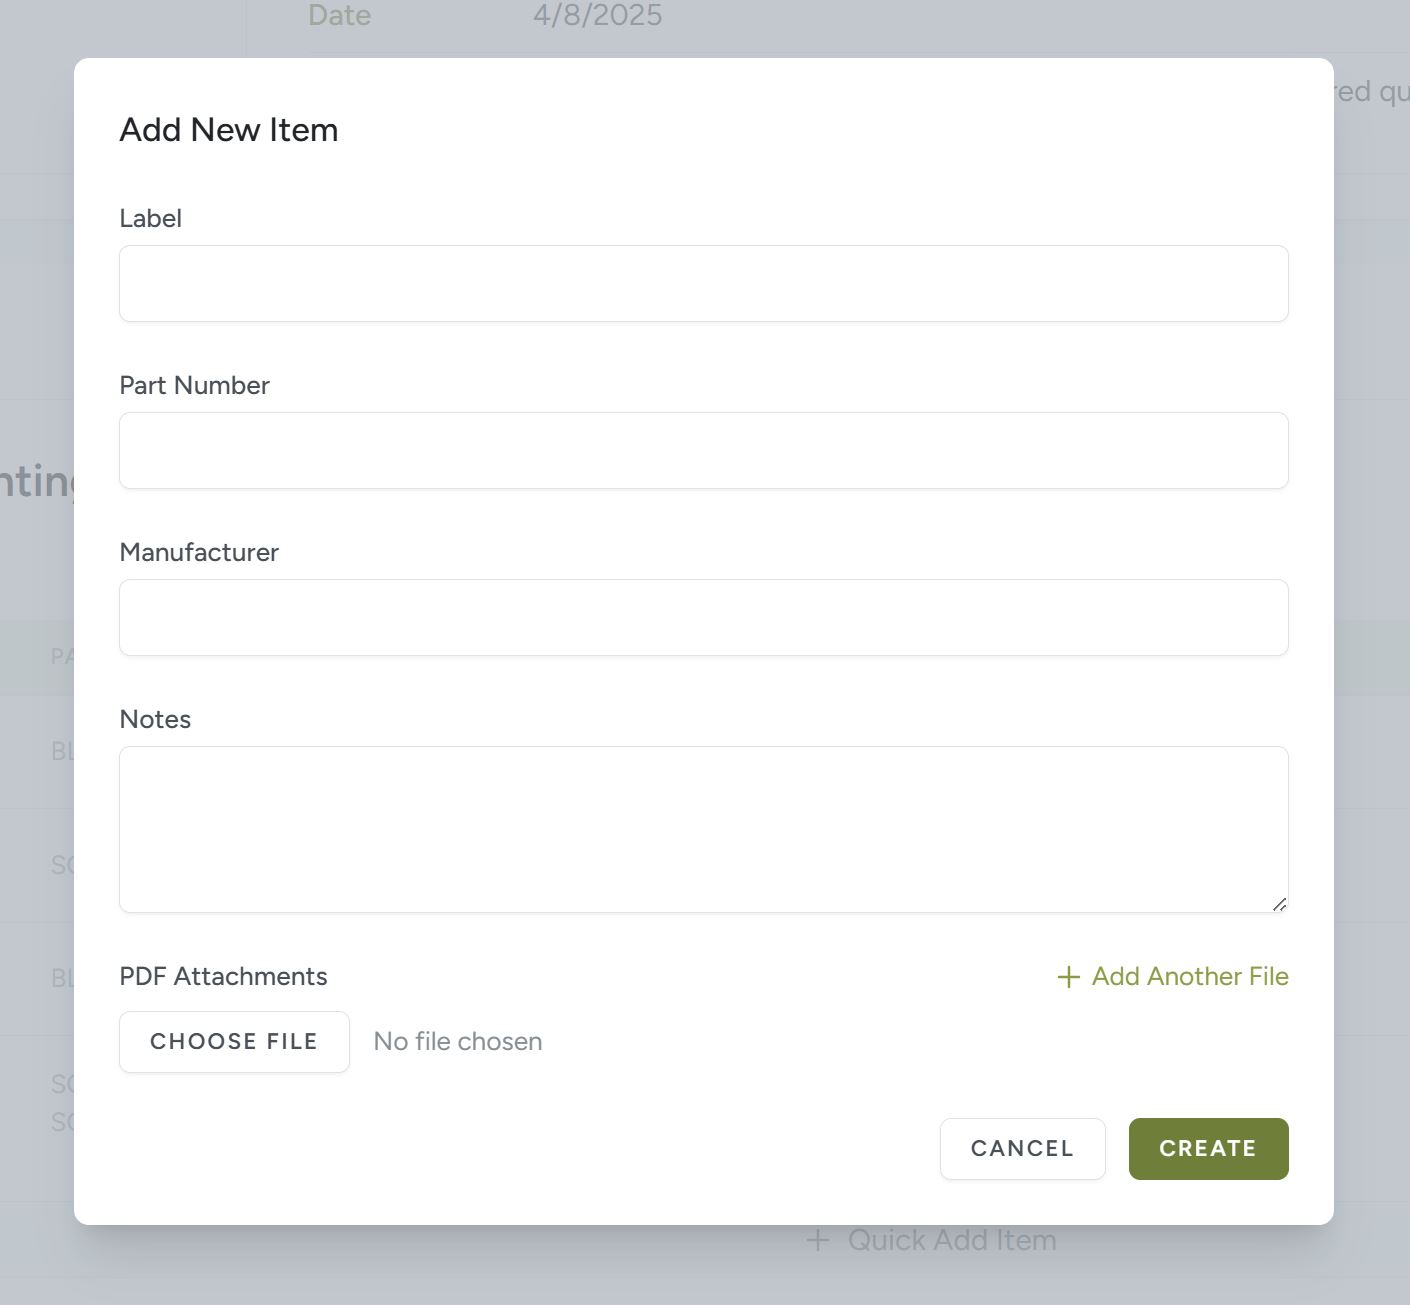This screenshot has height=1305, width=1410.
Task: Click the Part Number field heading
Action: pyautogui.click(x=194, y=385)
